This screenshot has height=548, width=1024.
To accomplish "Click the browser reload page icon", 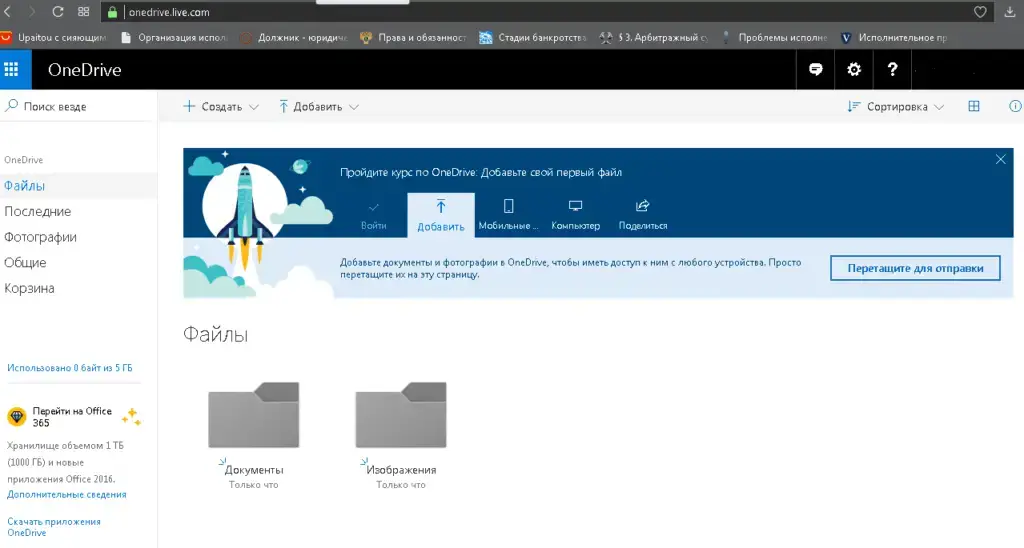I will (x=58, y=12).
